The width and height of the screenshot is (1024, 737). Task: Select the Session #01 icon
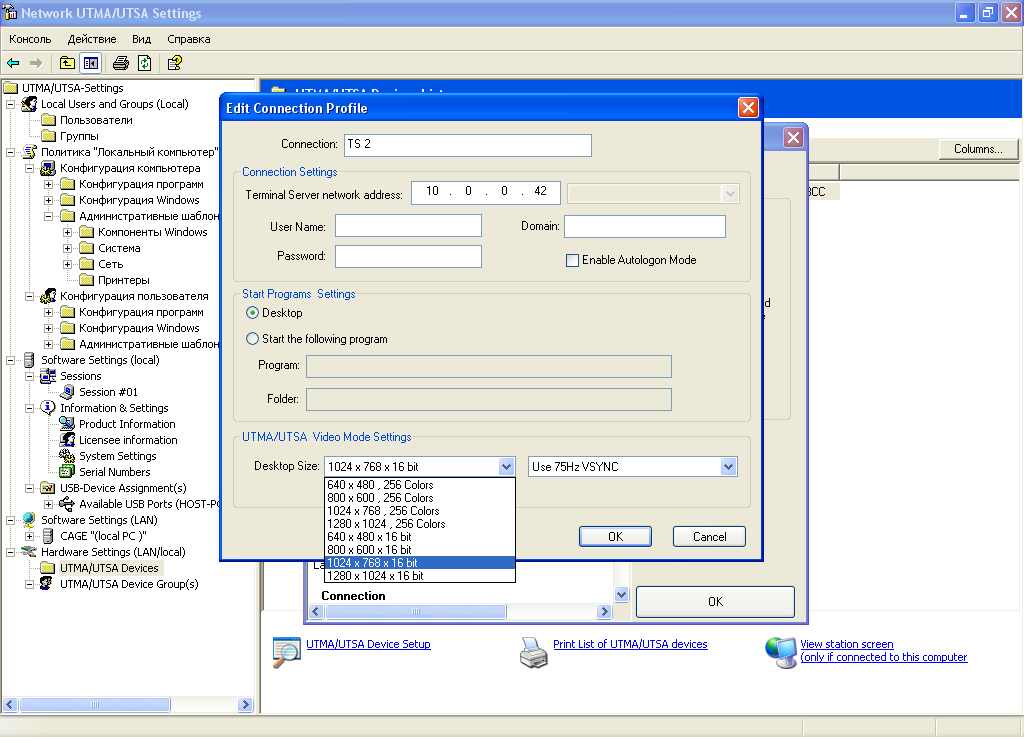[67, 392]
